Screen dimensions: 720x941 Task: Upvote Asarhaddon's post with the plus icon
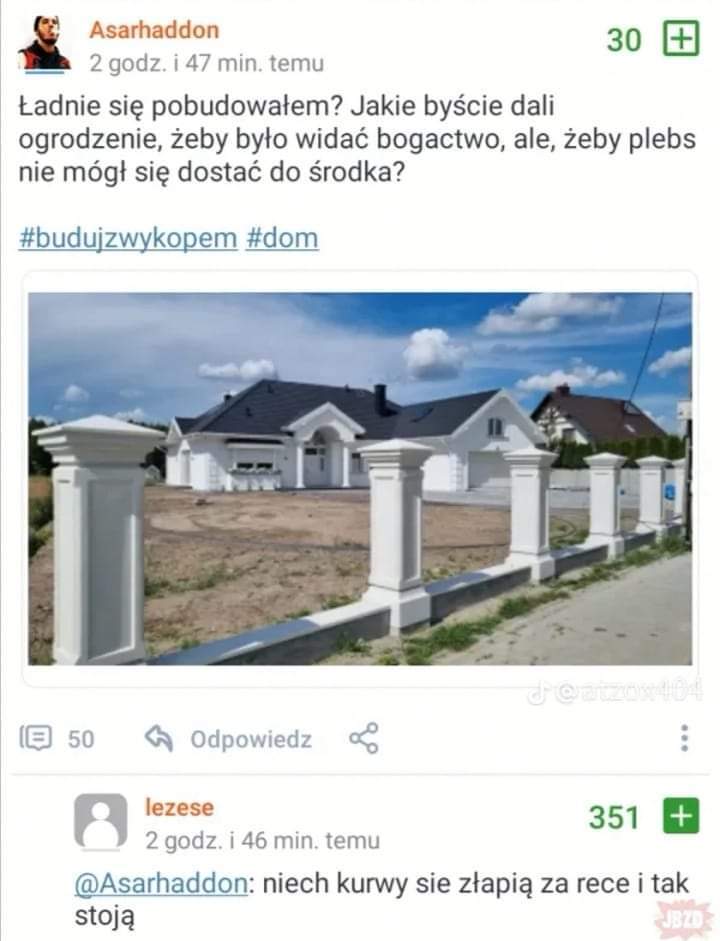tap(680, 38)
